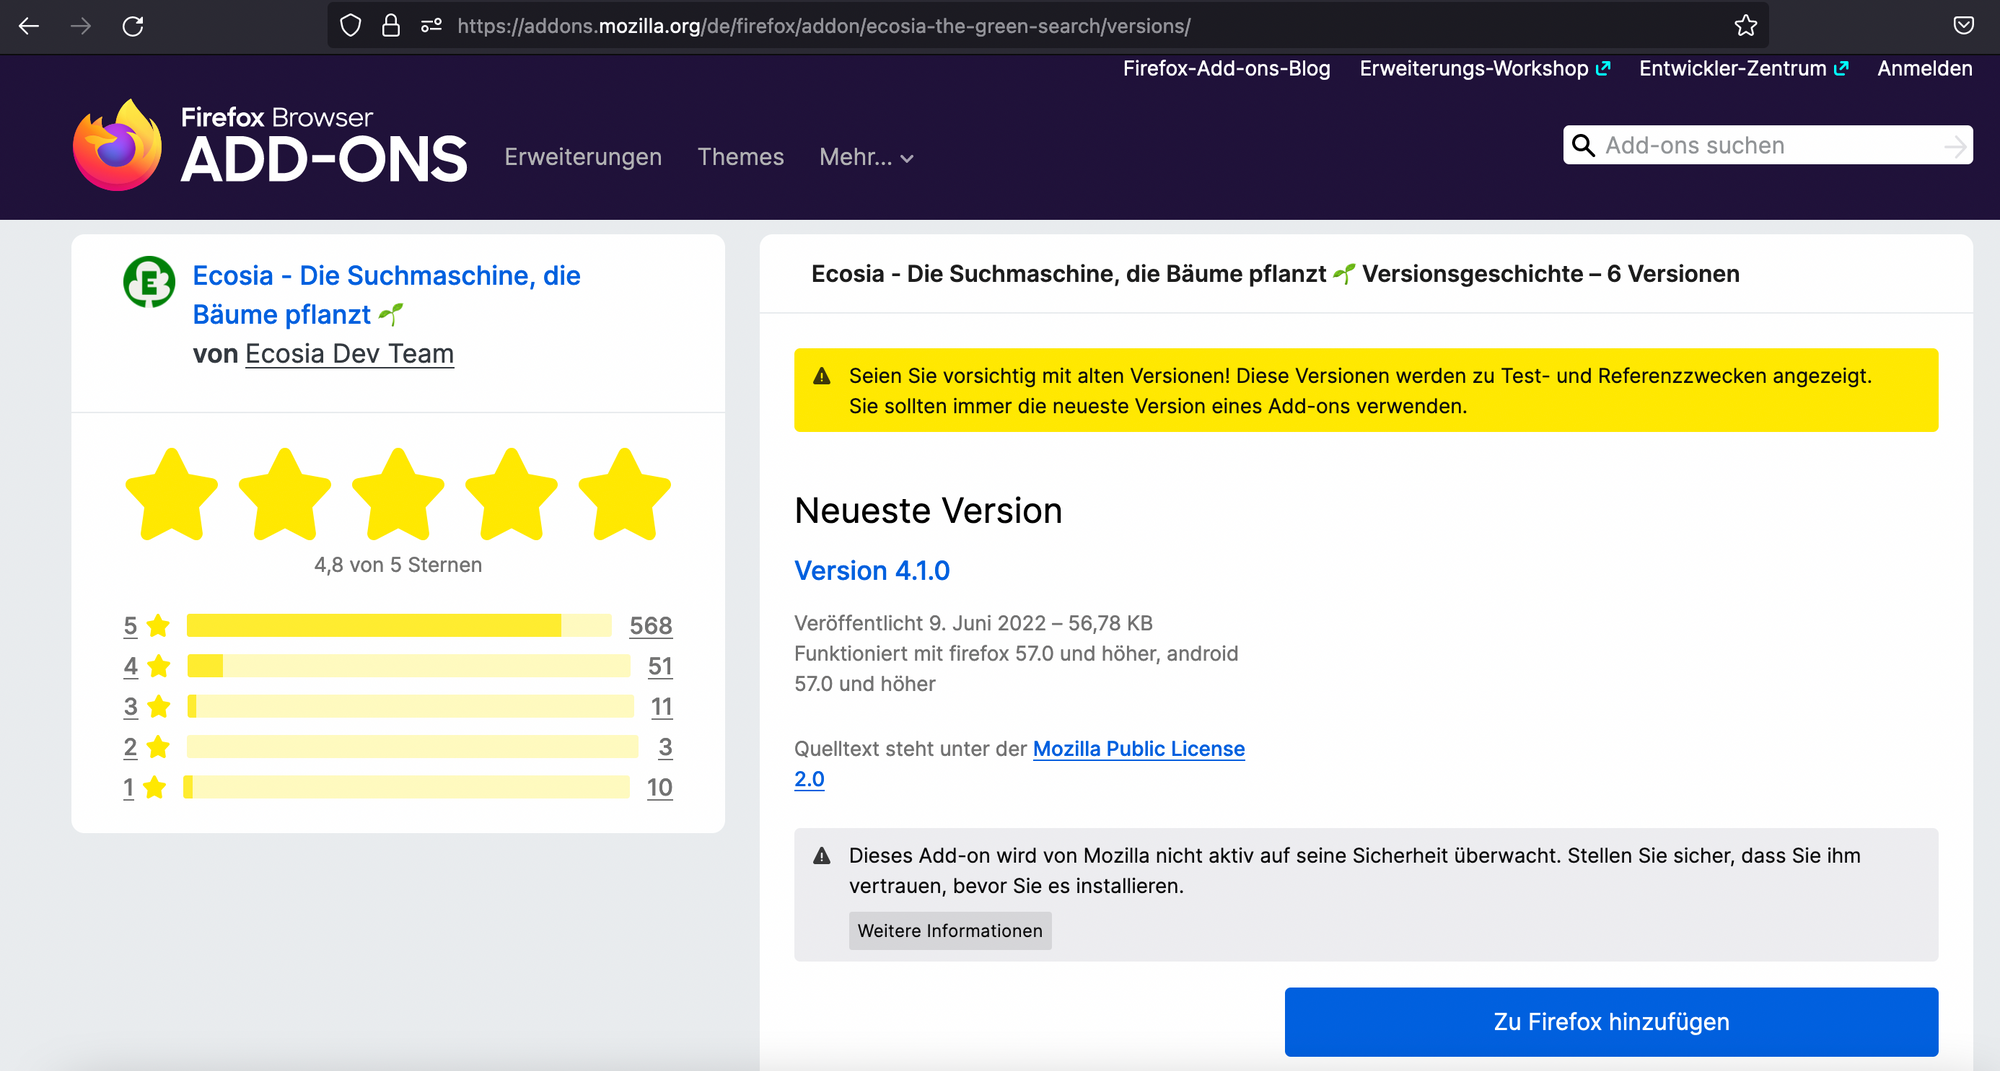Open the 51 four-star reviews count
The height and width of the screenshot is (1071, 2000).
660,666
